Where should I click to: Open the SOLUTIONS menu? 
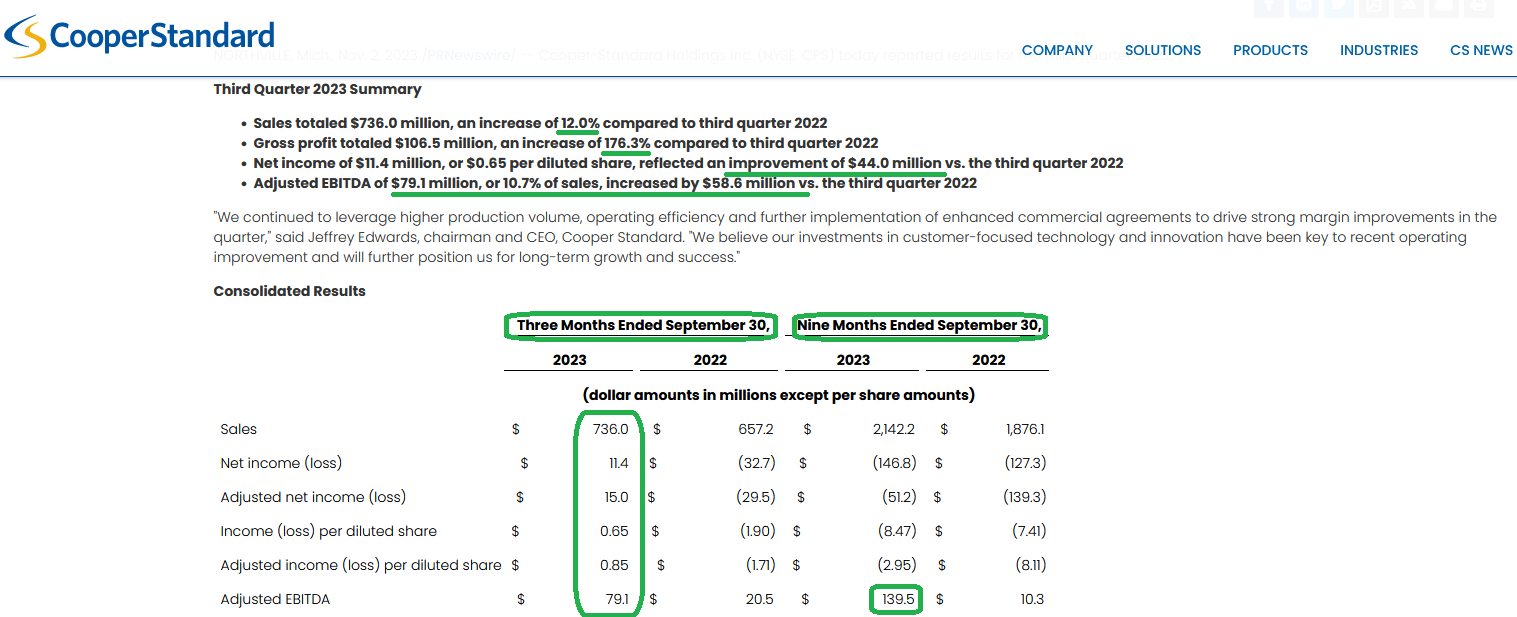click(x=1163, y=50)
